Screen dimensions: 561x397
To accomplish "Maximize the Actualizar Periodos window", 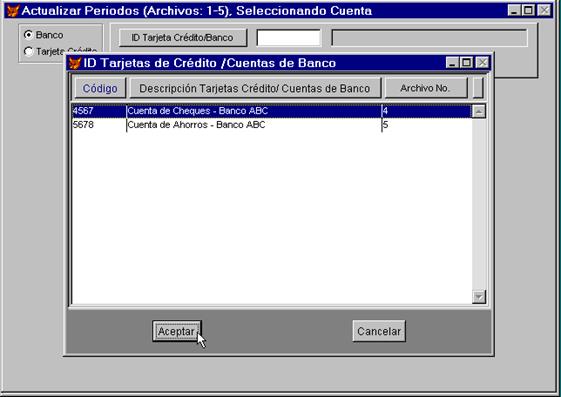I will click(x=528, y=10).
